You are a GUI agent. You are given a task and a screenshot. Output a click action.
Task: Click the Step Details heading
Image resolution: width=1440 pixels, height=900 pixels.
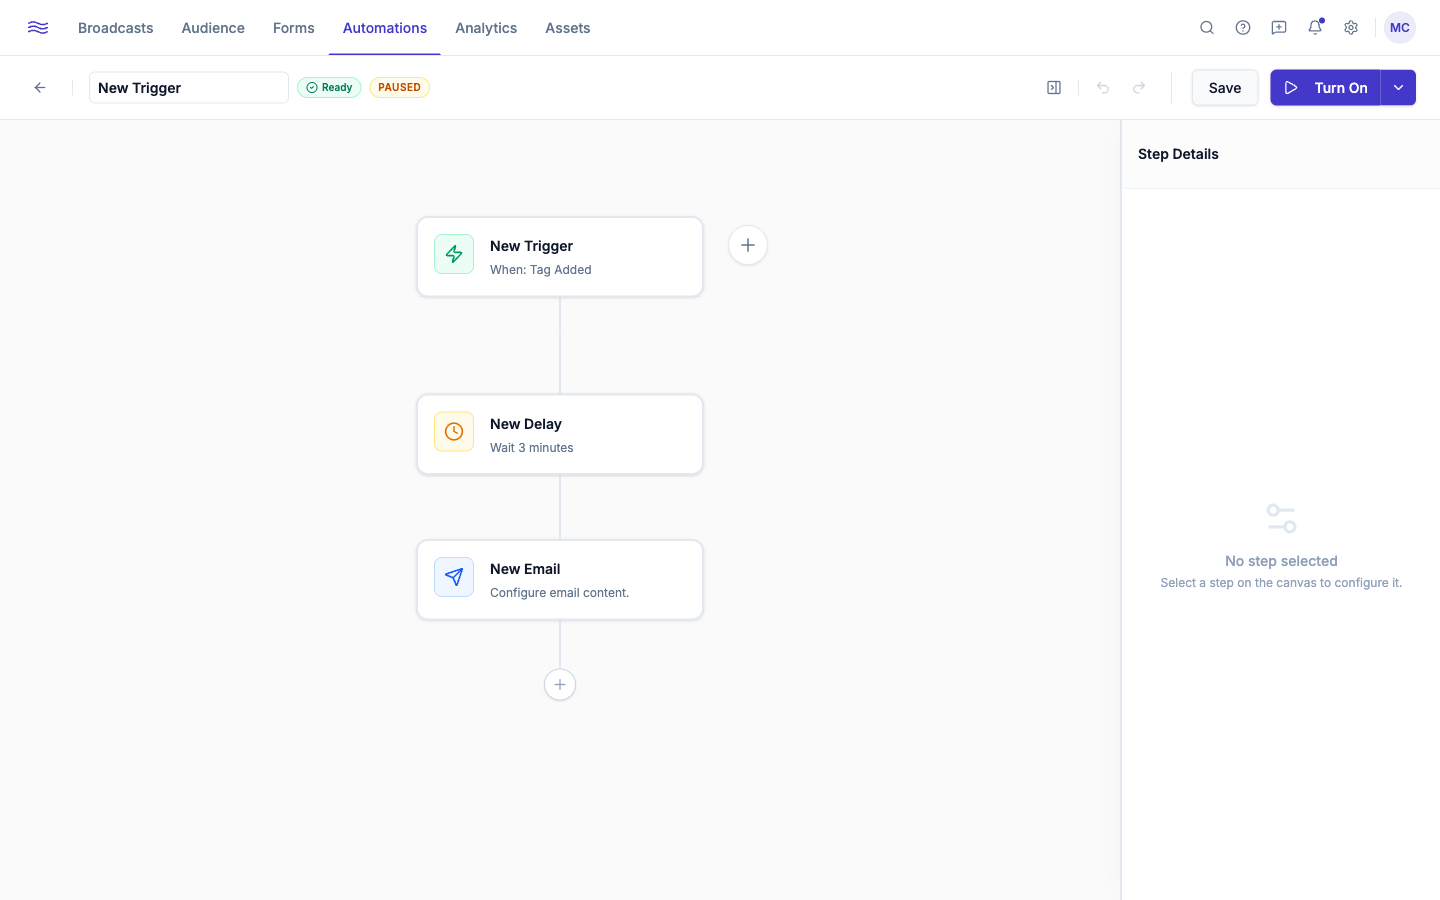pyautogui.click(x=1178, y=154)
